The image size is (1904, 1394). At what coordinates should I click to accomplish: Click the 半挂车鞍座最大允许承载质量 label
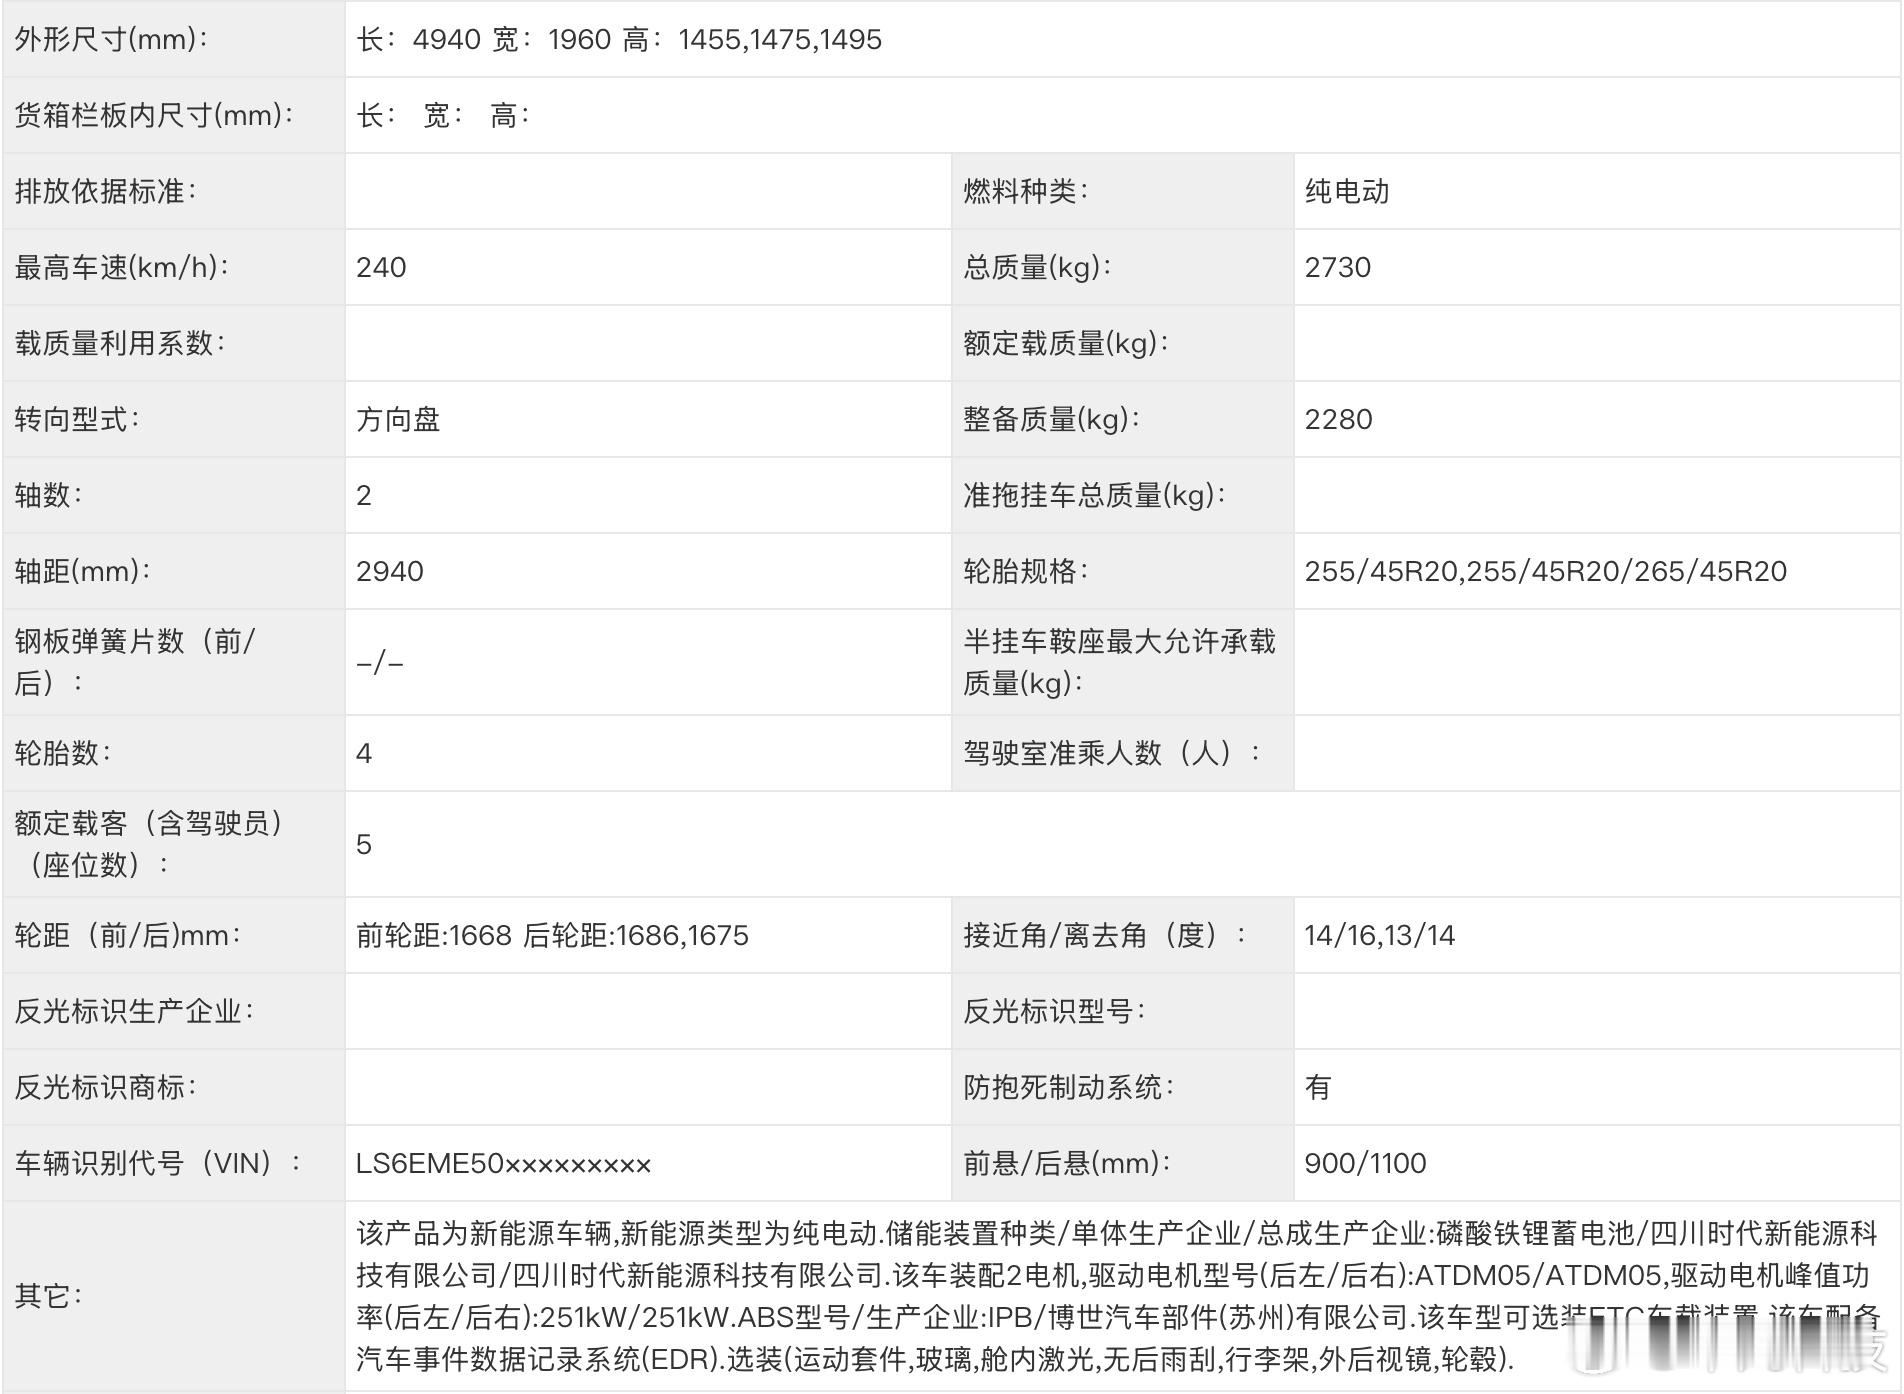point(1119,662)
